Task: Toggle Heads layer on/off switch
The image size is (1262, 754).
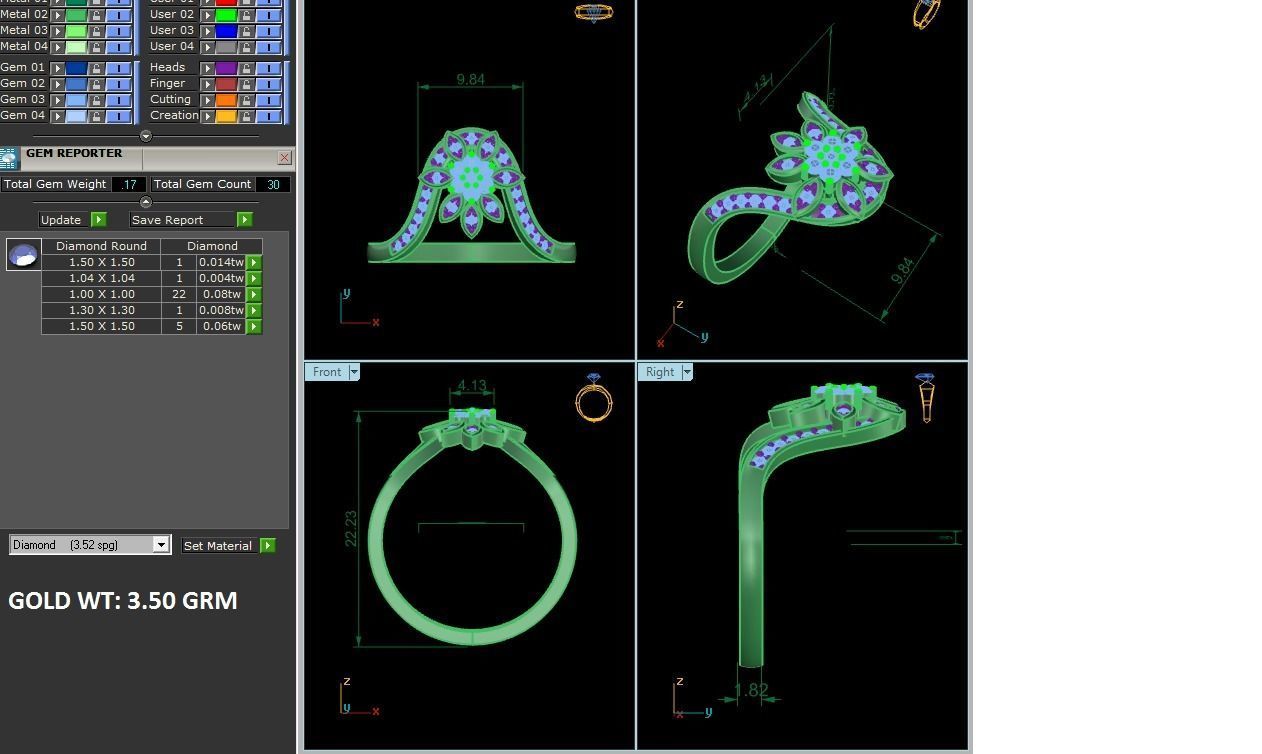Action: pos(269,68)
